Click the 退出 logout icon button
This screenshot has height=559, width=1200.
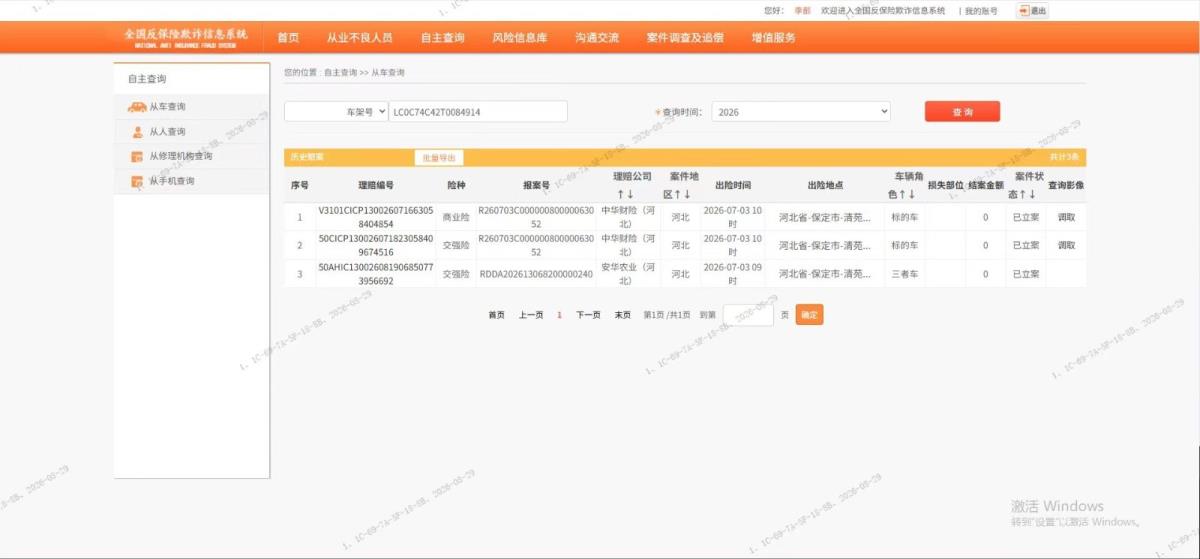click(x=1033, y=11)
